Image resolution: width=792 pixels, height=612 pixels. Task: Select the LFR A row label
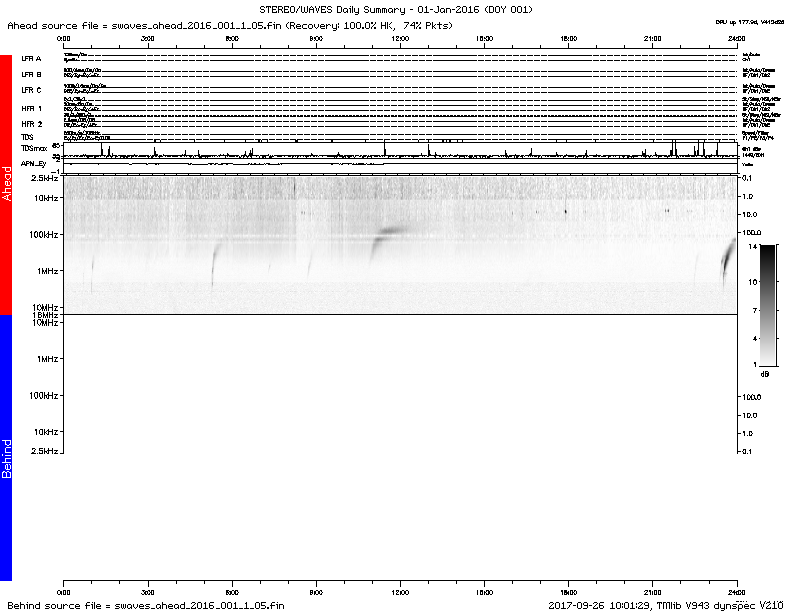click(31, 59)
